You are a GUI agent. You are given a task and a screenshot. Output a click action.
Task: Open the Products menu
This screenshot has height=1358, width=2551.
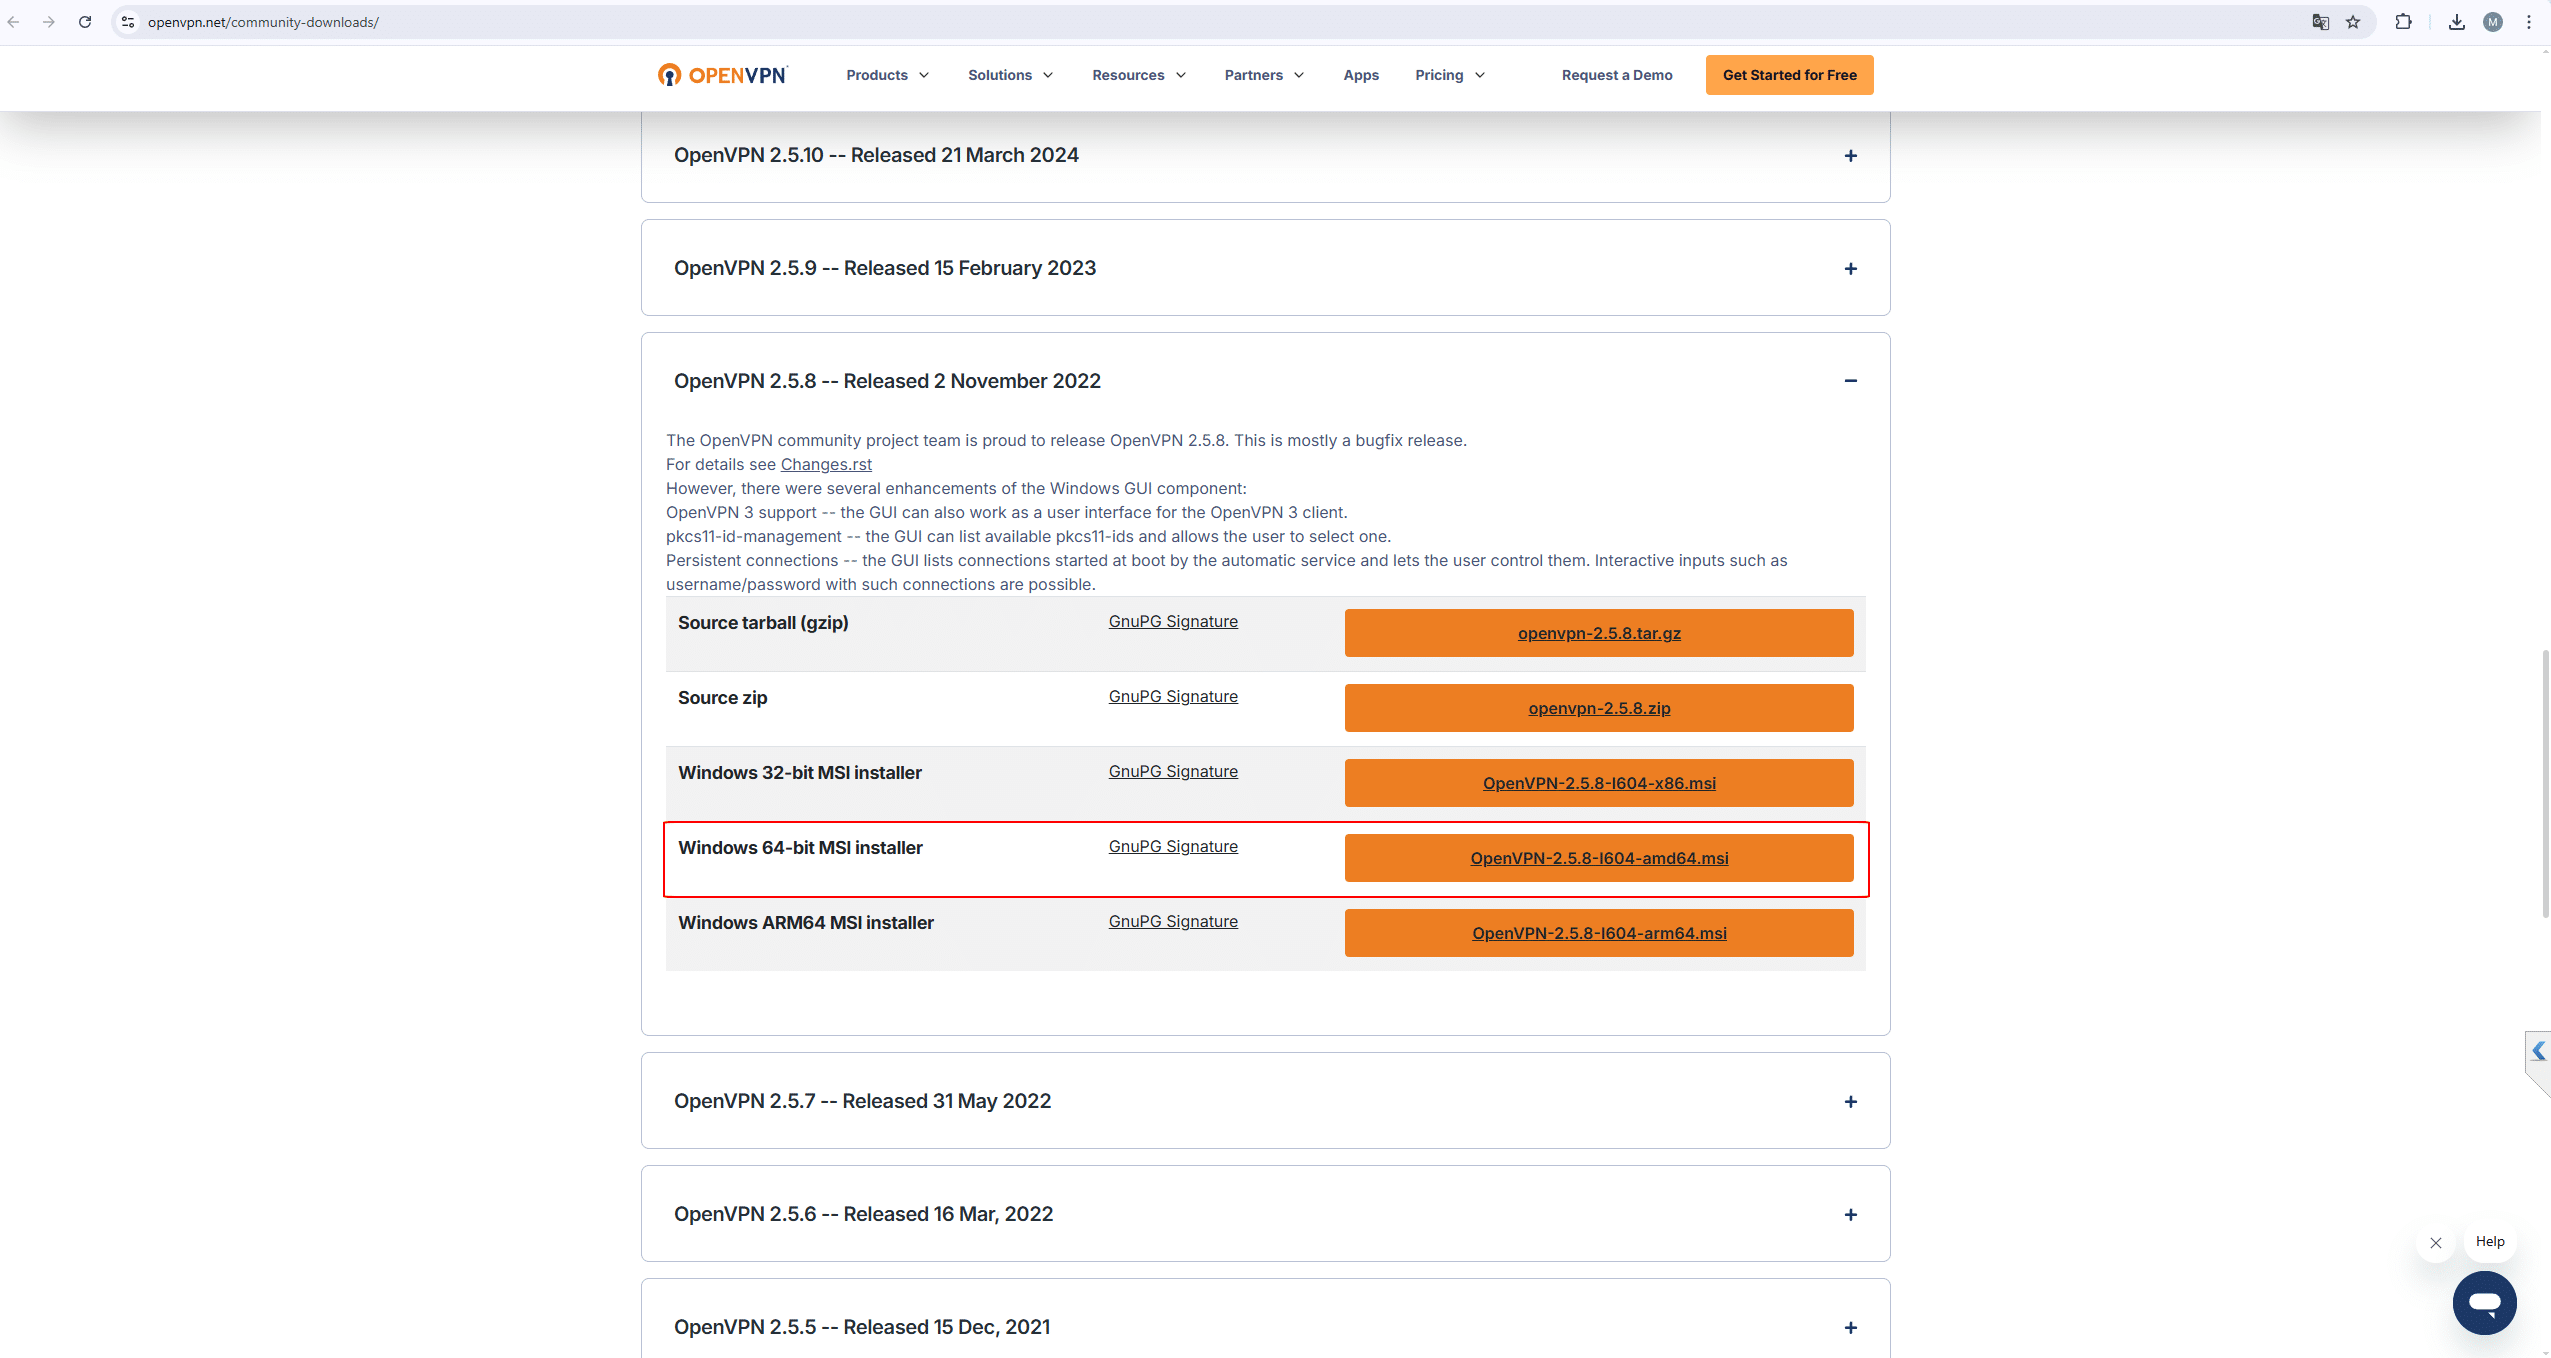pos(887,75)
